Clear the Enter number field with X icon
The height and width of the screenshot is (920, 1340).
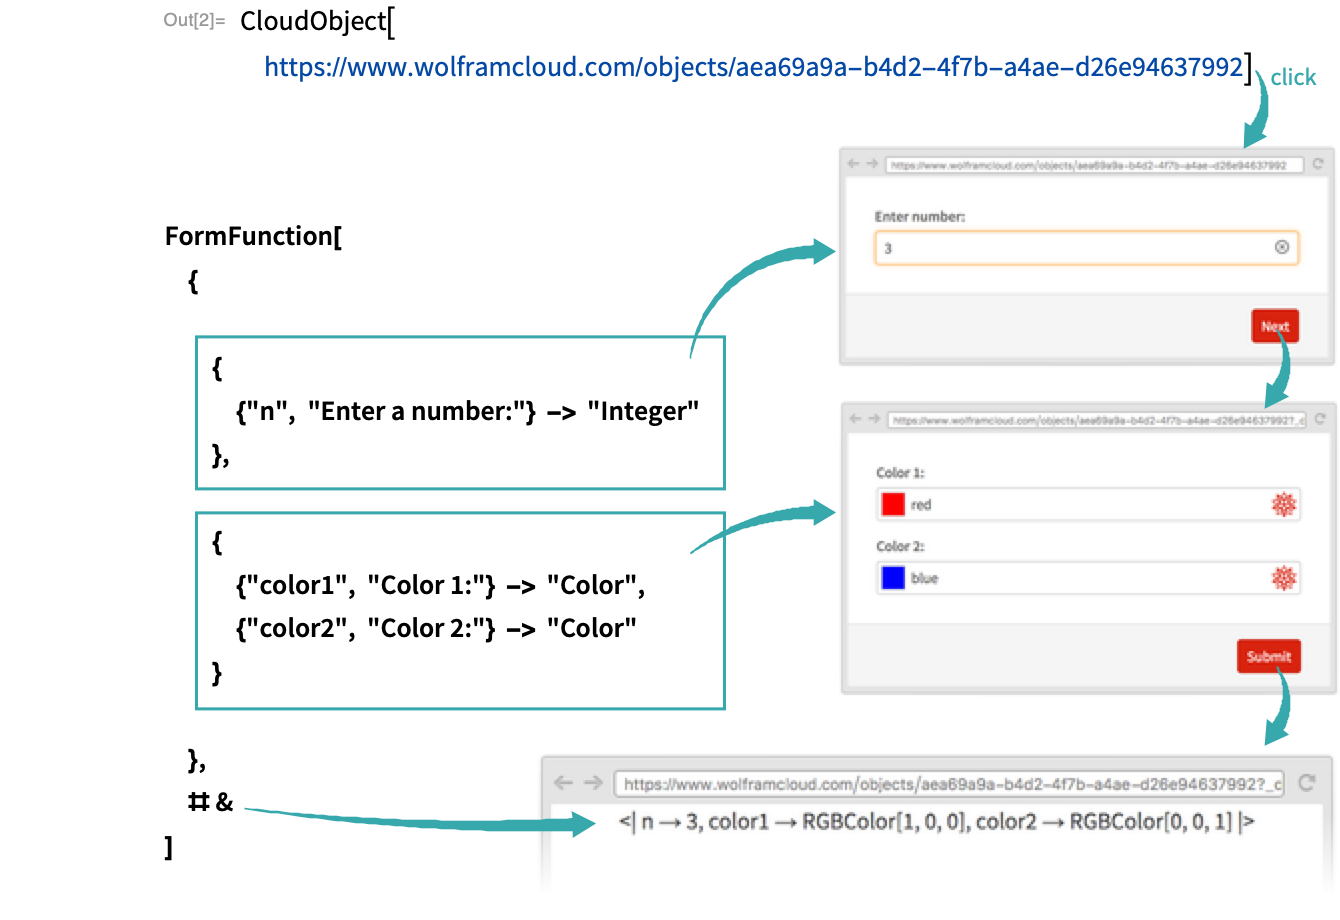click(1282, 248)
